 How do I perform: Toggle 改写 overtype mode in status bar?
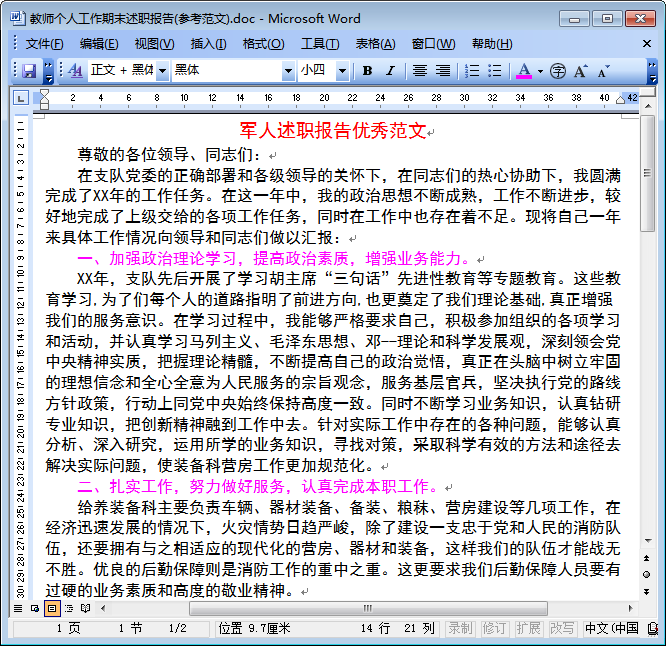coord(562,628)
